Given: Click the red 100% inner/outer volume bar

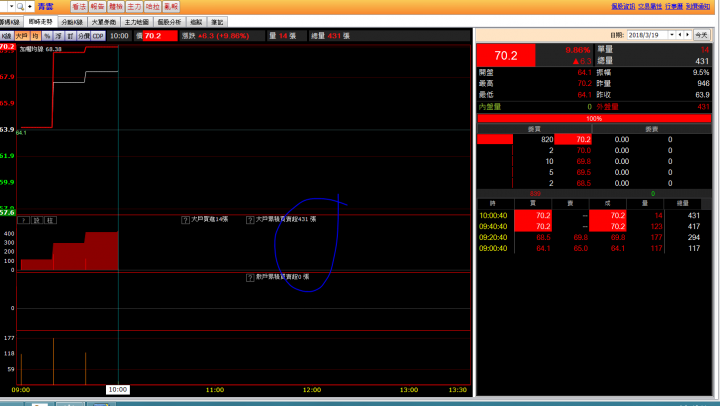Looking at the screenshot, I should pos(594,118).
